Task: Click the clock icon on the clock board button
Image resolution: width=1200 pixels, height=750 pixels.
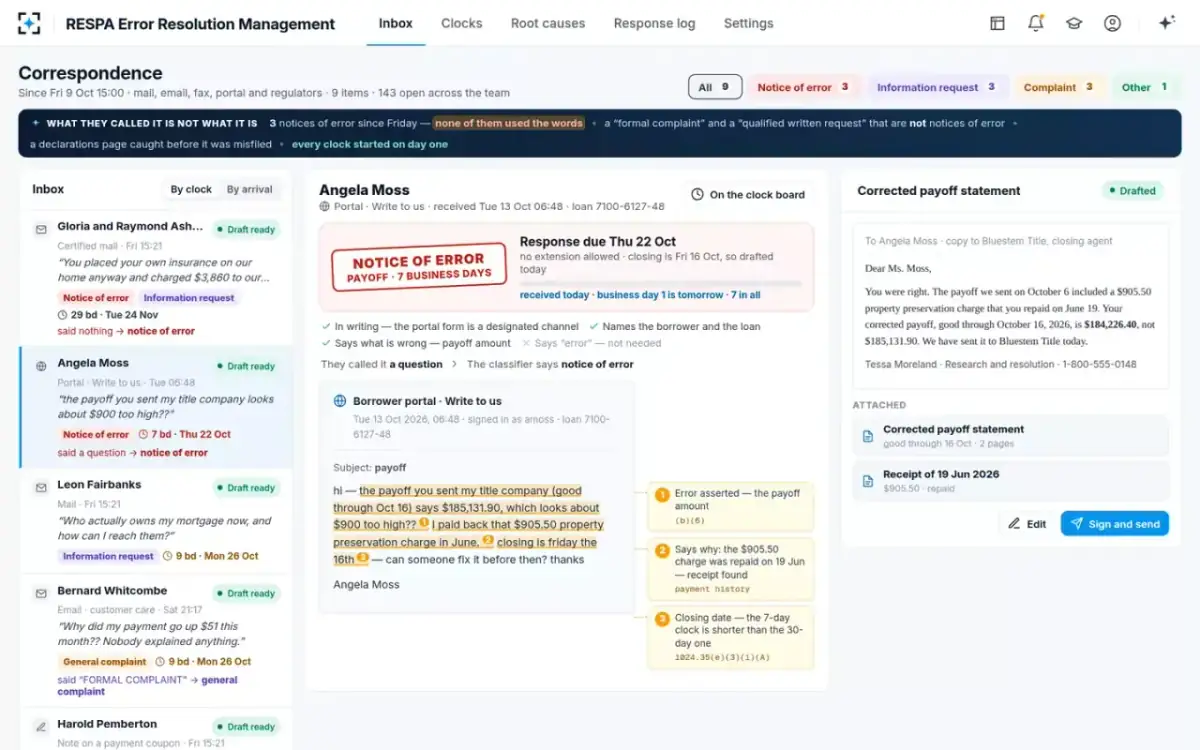Action: tap(697, 195)
